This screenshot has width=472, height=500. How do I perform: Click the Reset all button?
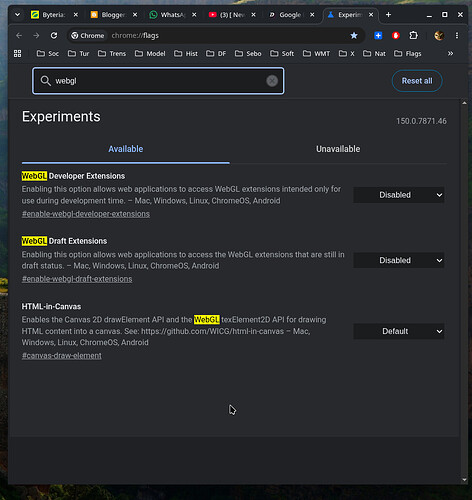pyautogui.click(x=417, y=81)
